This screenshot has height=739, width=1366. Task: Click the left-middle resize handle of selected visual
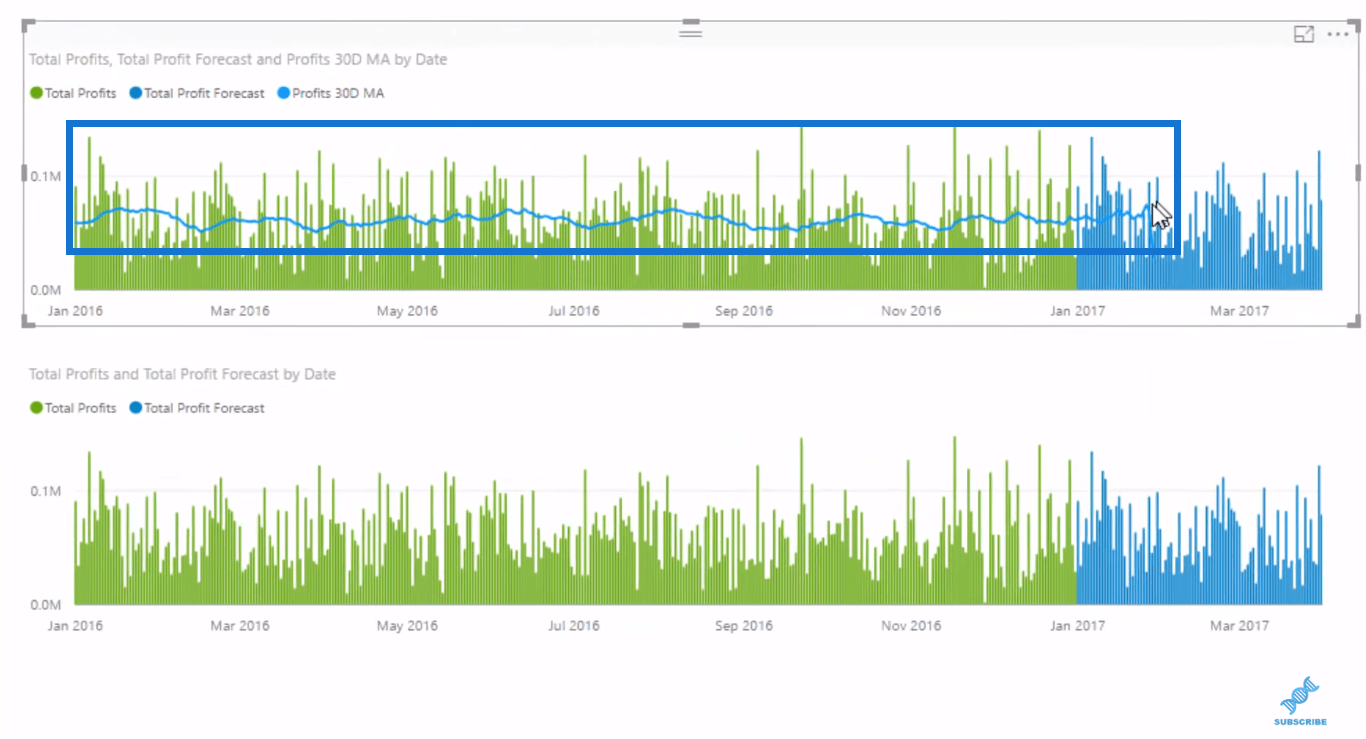pos(23,173)
